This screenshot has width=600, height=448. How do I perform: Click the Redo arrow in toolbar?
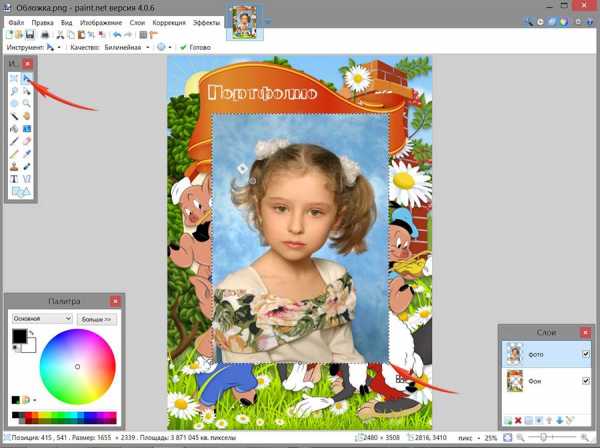point(128,35)
